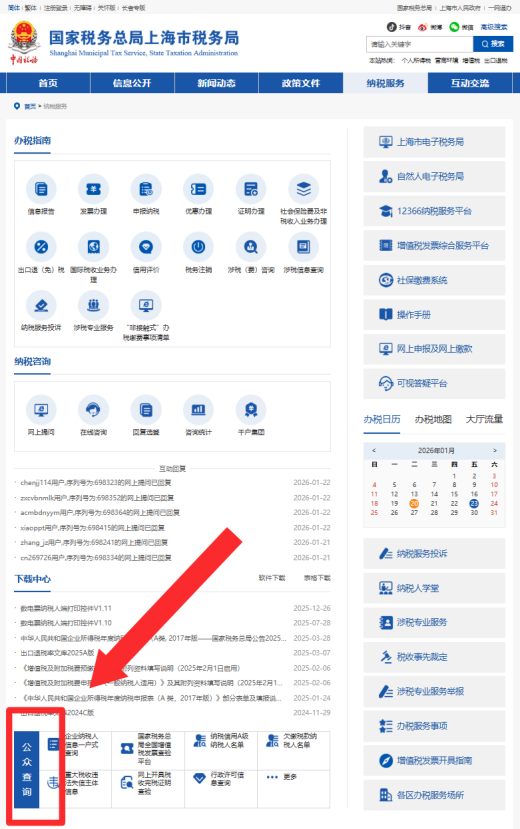Open the 千户集团 icon

250,410
